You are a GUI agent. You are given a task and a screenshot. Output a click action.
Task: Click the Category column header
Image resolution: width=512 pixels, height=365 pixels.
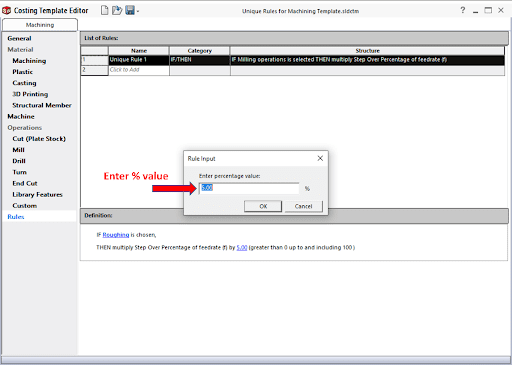point(200,51)
